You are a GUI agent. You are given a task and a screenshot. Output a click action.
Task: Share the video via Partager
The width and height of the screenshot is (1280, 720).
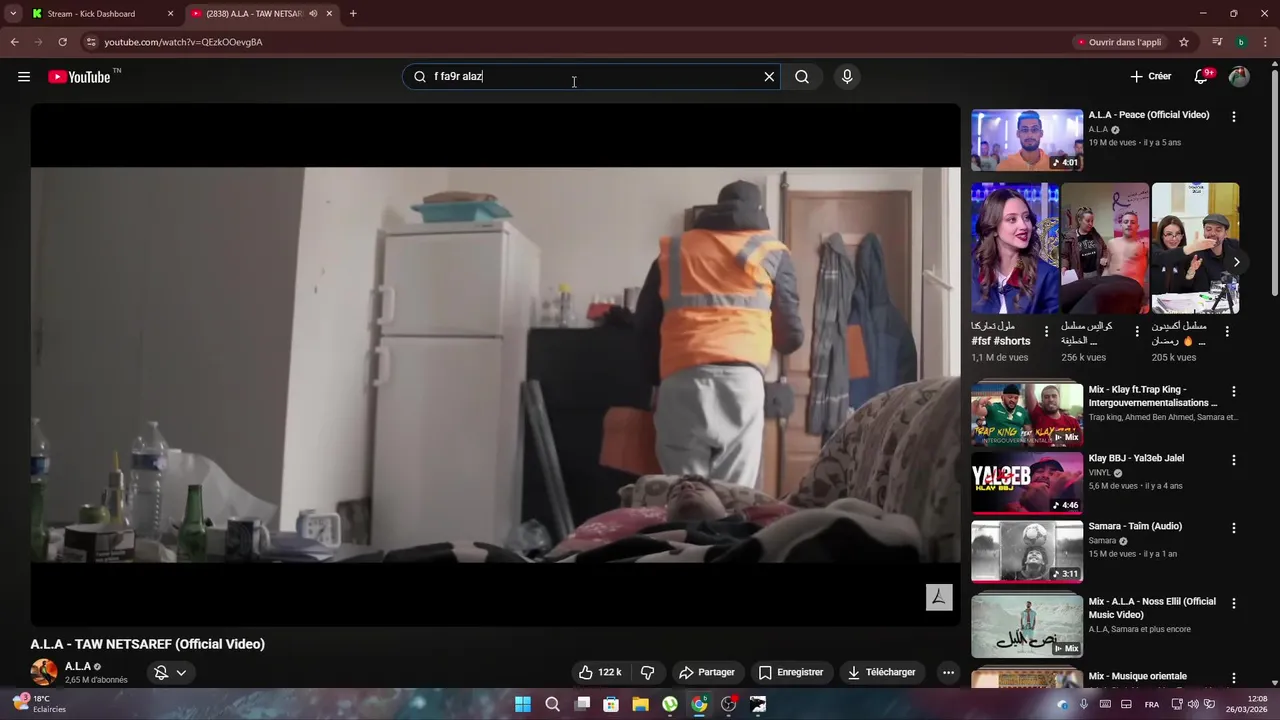pyautogui.click(x=706, y=672)
